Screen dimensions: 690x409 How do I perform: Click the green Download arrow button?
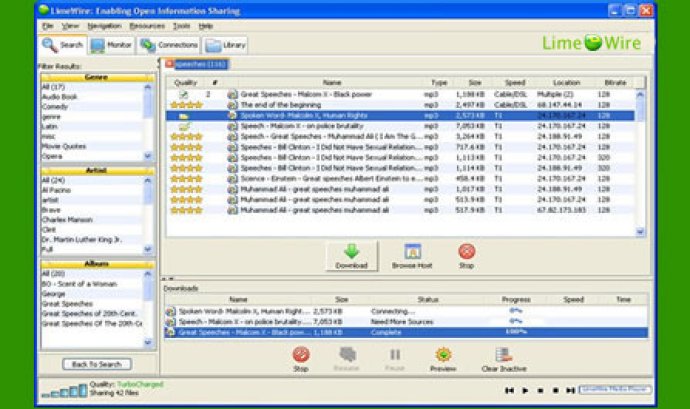click(x=351, y=256)
